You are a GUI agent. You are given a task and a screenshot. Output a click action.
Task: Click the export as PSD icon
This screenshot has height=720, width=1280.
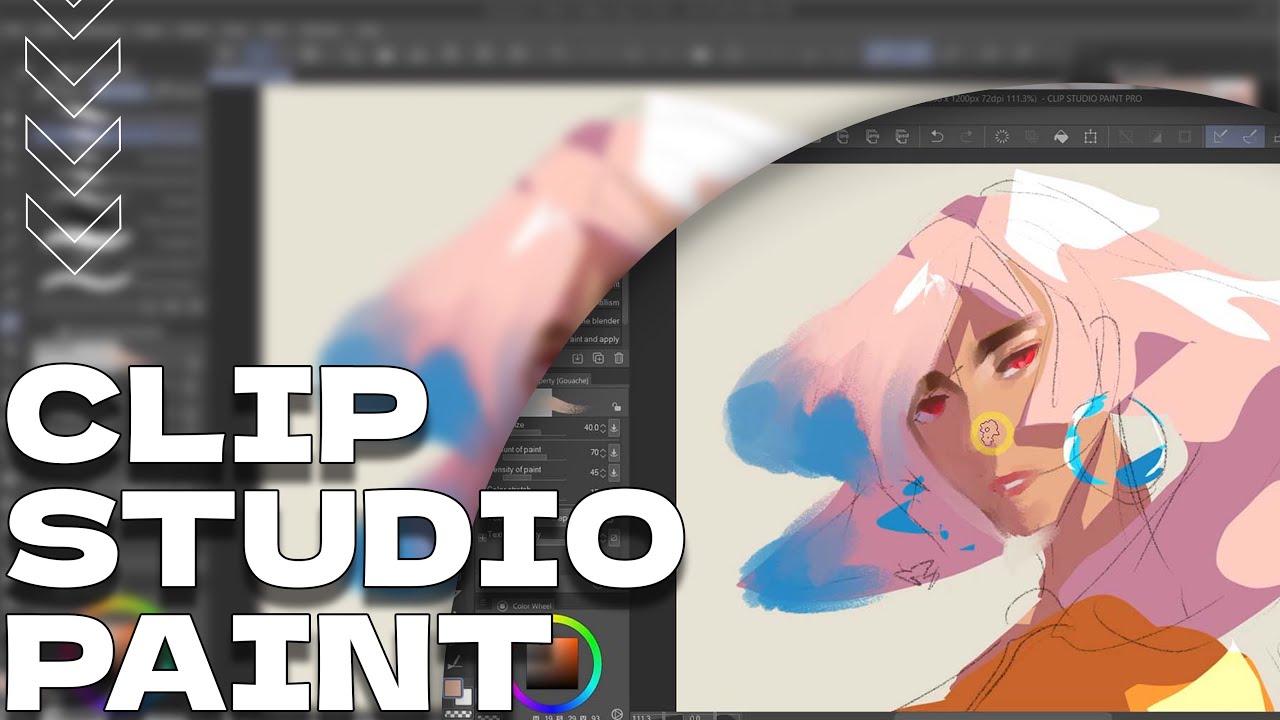(x=902, y=137)
